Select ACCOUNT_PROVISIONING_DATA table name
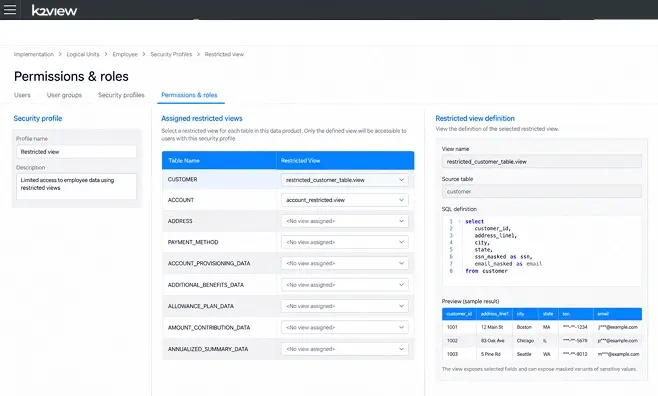 pos(209,263)
